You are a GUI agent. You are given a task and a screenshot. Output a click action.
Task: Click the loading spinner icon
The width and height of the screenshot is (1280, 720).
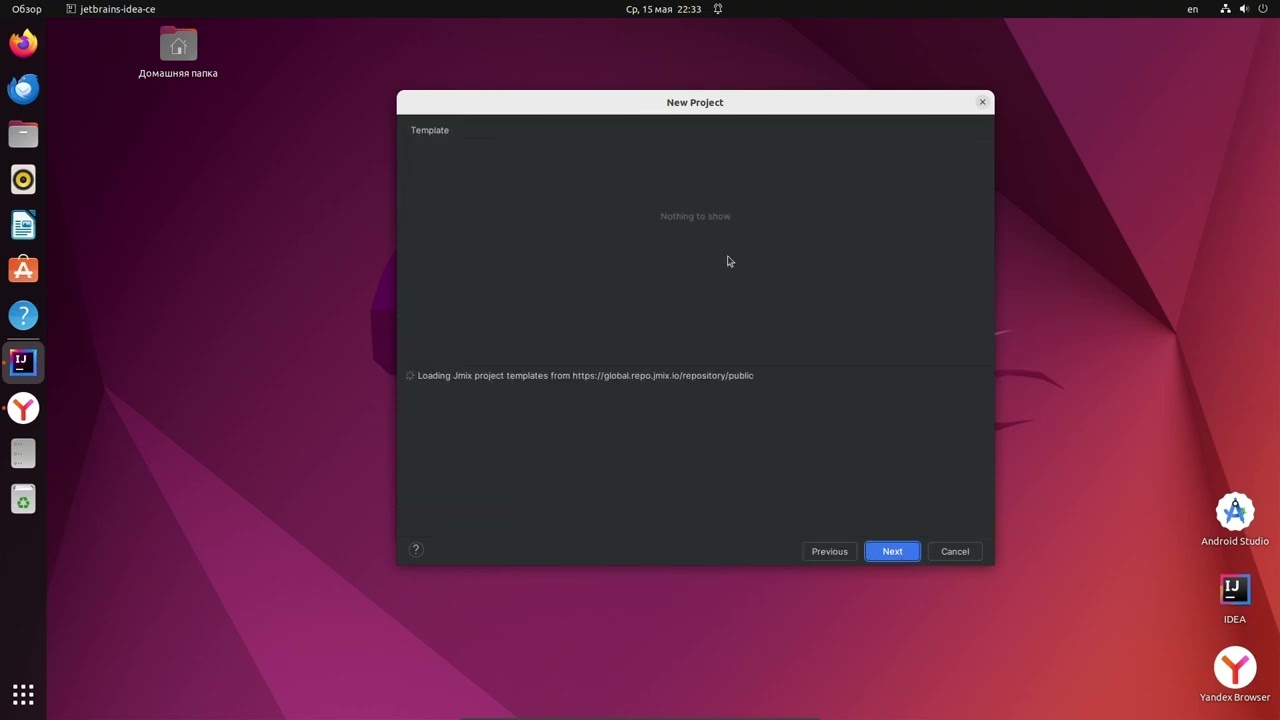coord(410,376)
